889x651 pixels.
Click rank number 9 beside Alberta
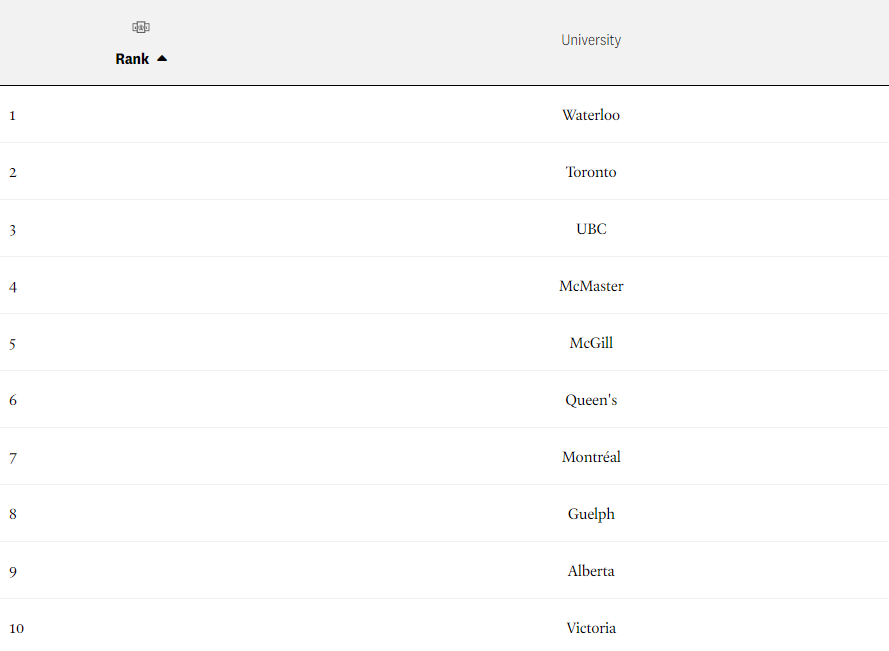click(x=13, y=571)
